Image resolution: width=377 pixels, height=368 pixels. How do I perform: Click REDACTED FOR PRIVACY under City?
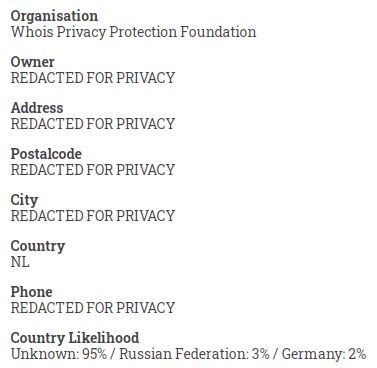[93, 216]
